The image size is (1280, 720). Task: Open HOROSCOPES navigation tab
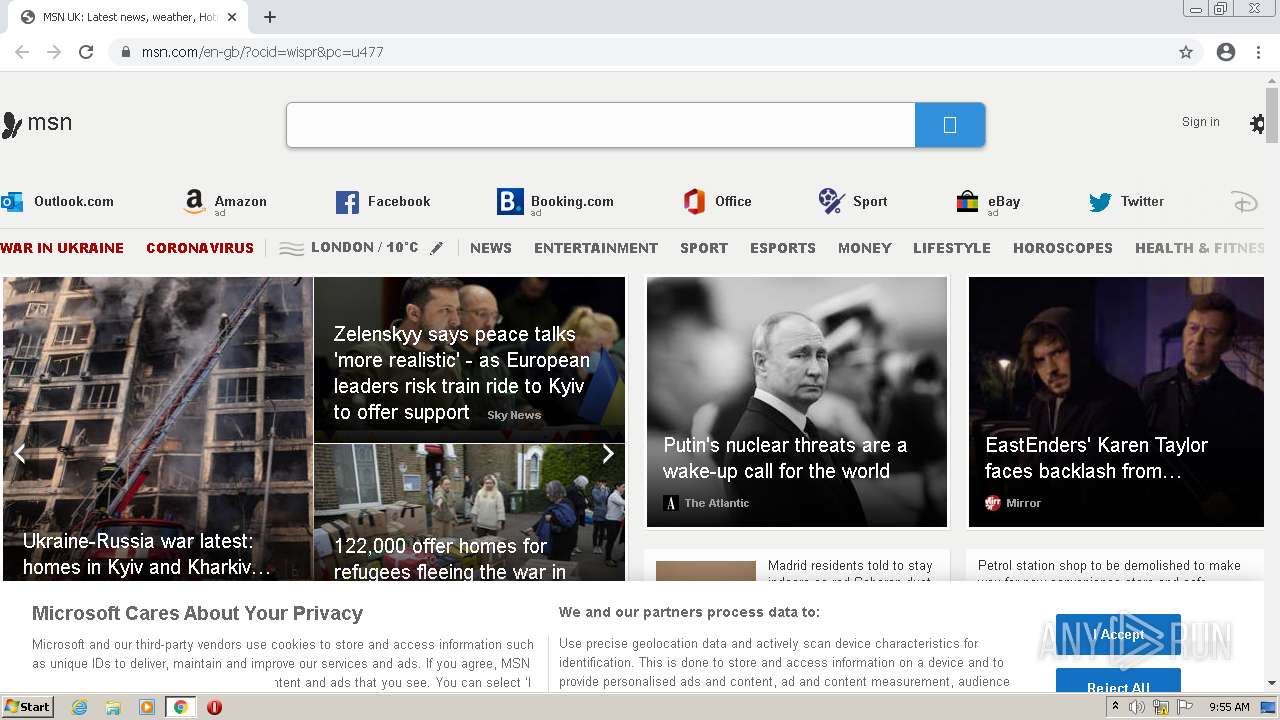coord(1063,248)
